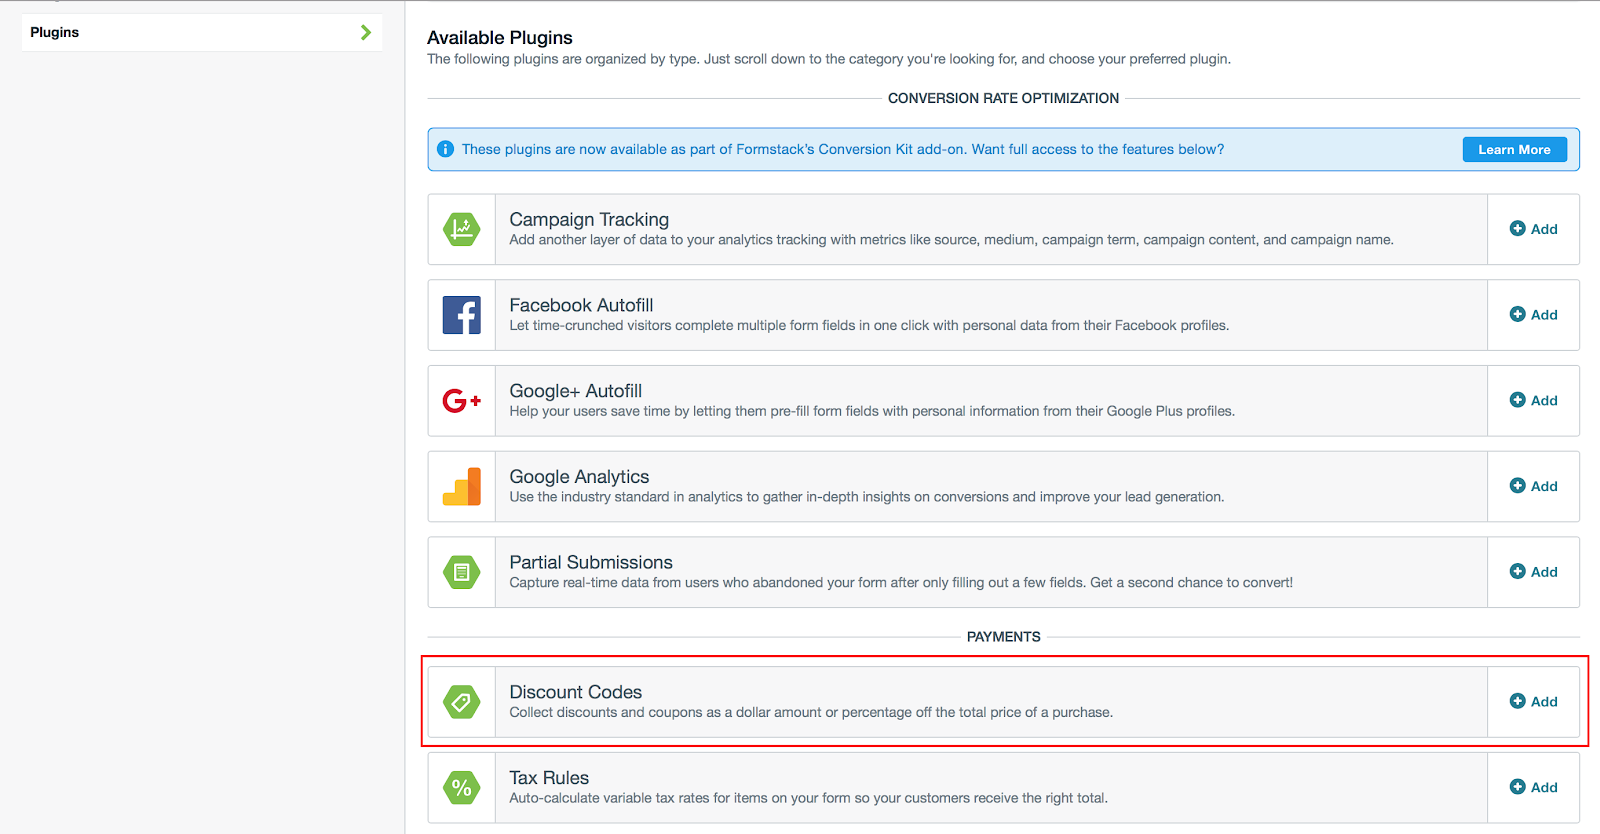This screenshot has width=1600, height=834.
Task: Click the Campaign Tracking plugin icon
Action: (x=461, y=229)
